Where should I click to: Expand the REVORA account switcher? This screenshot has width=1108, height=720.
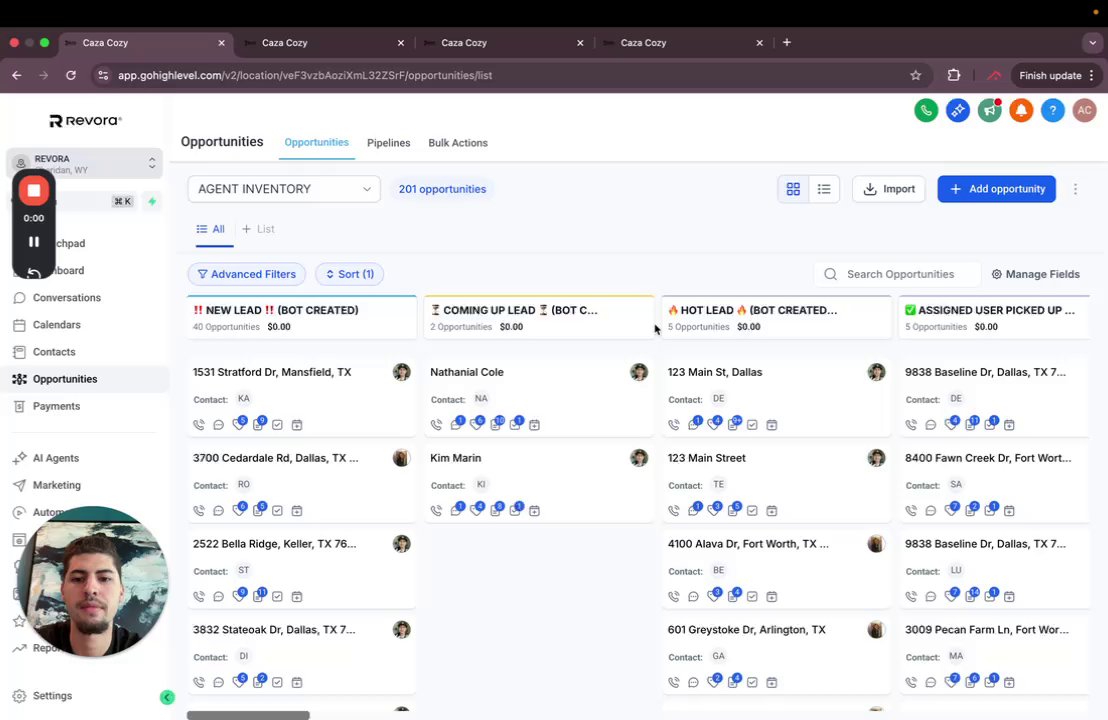84,164
